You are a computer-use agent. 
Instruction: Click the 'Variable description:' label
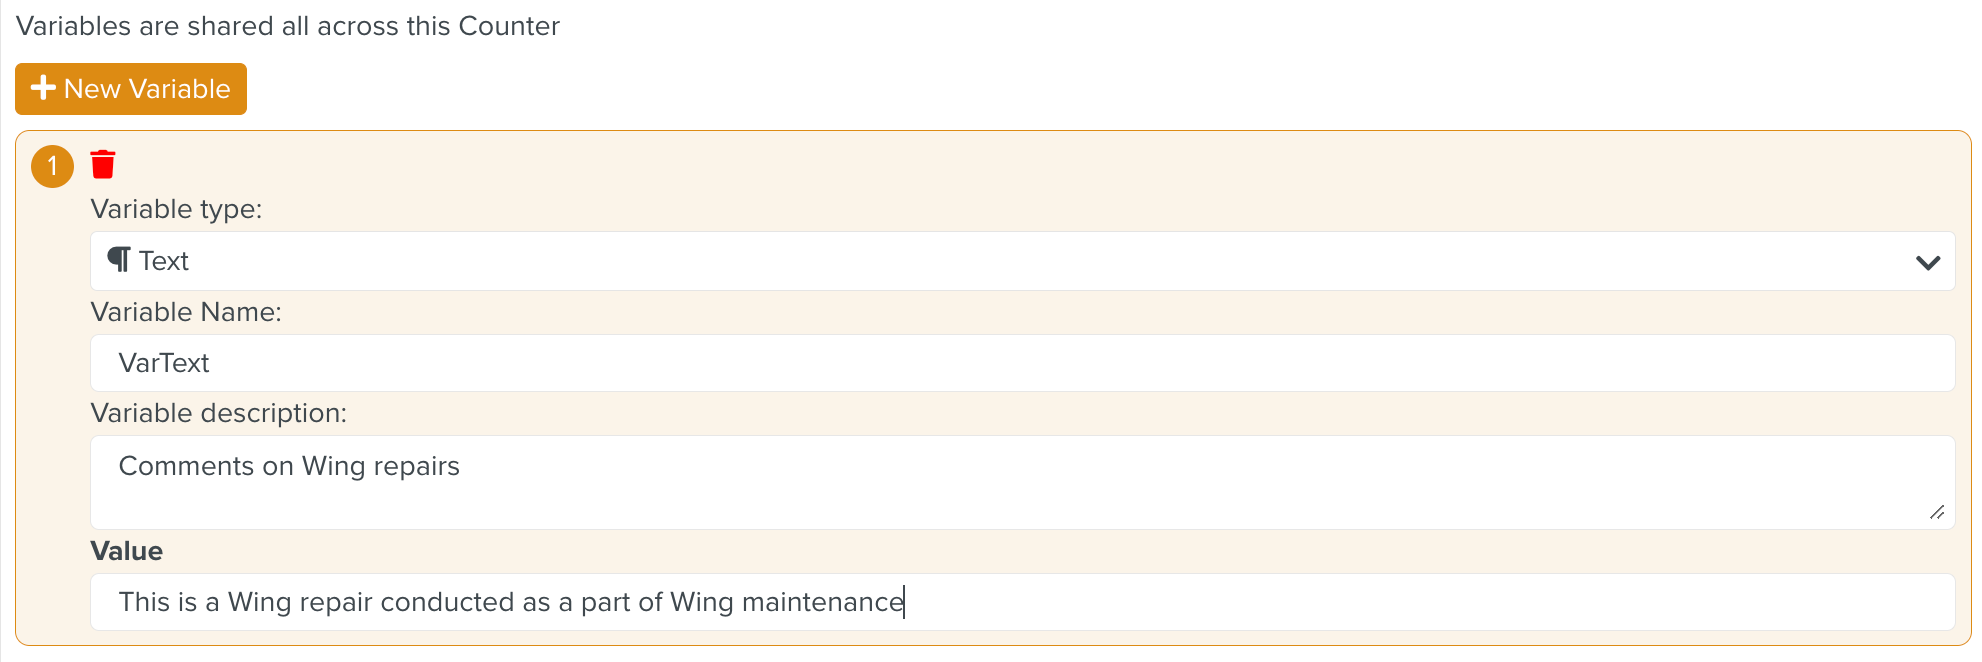click(218, 413)
